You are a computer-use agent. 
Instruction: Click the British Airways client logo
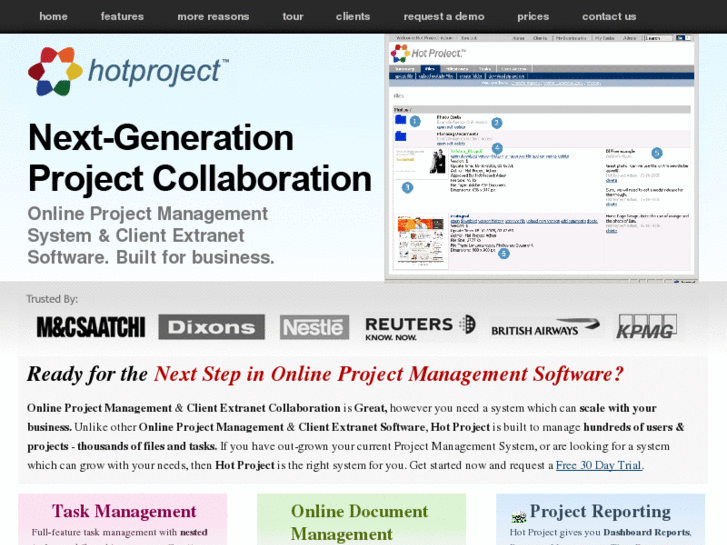pyautogui.click(x=546, y=327)
